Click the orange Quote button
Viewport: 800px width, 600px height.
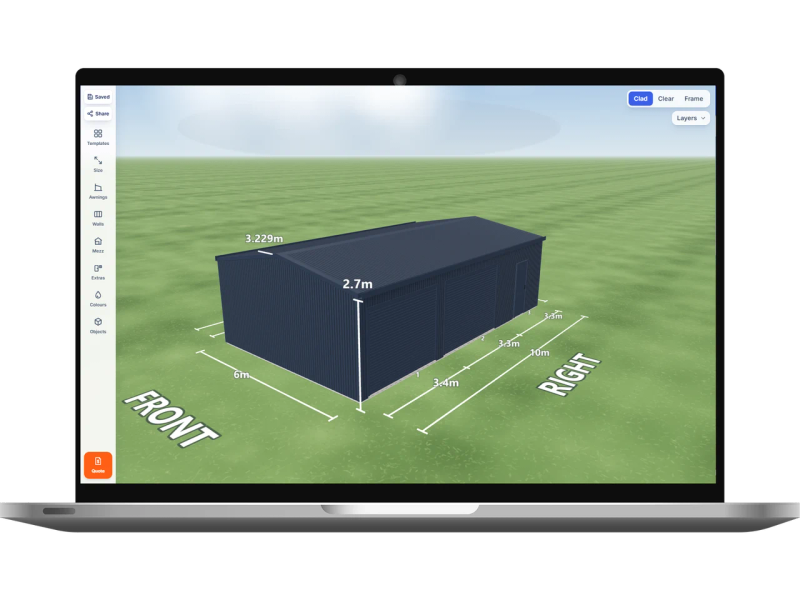click(x=98, y=465)
